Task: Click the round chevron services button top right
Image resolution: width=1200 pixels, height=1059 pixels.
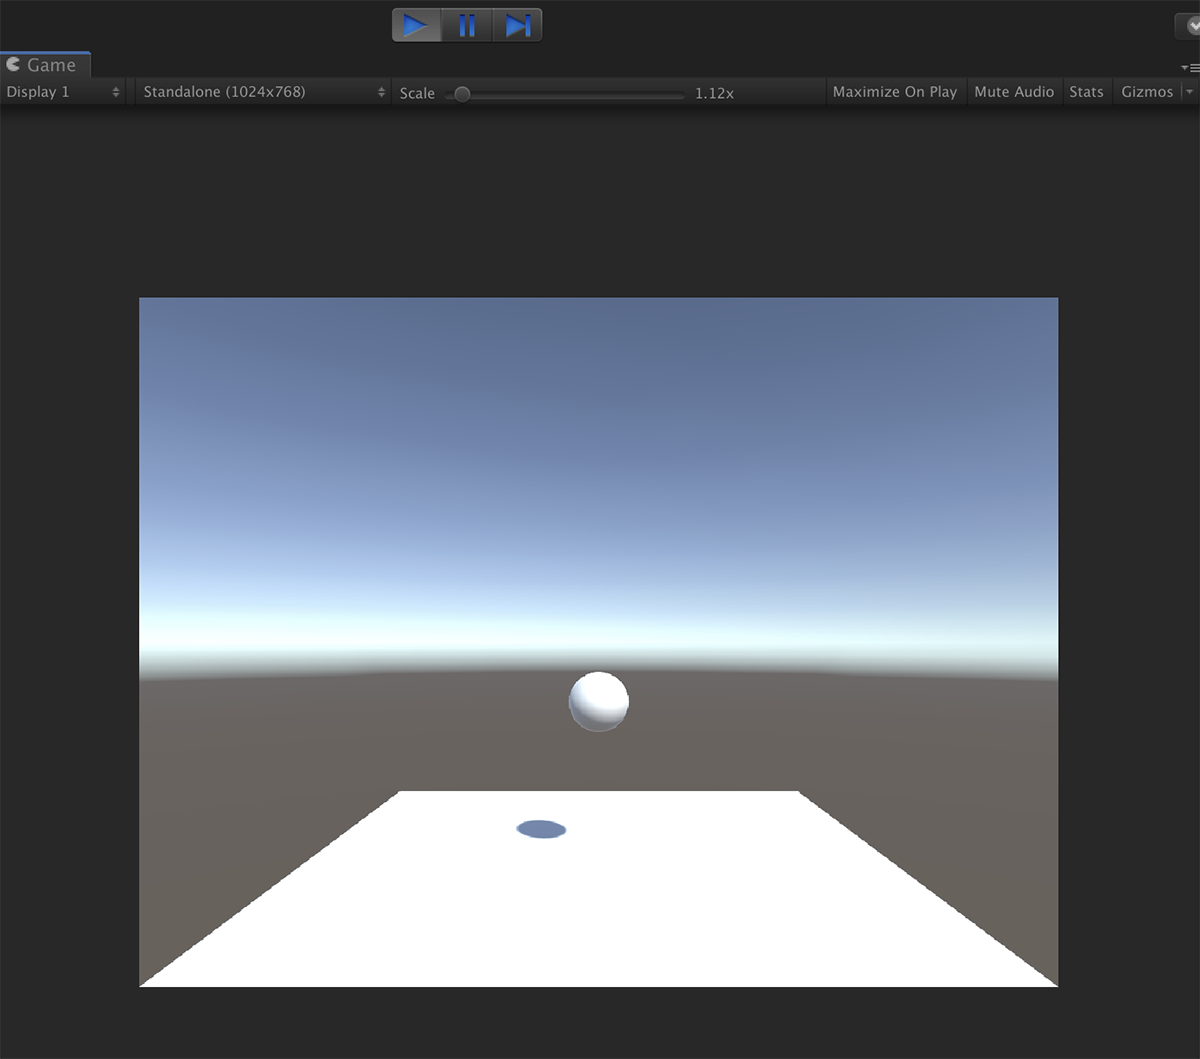Action: (x=1192, y=25)
